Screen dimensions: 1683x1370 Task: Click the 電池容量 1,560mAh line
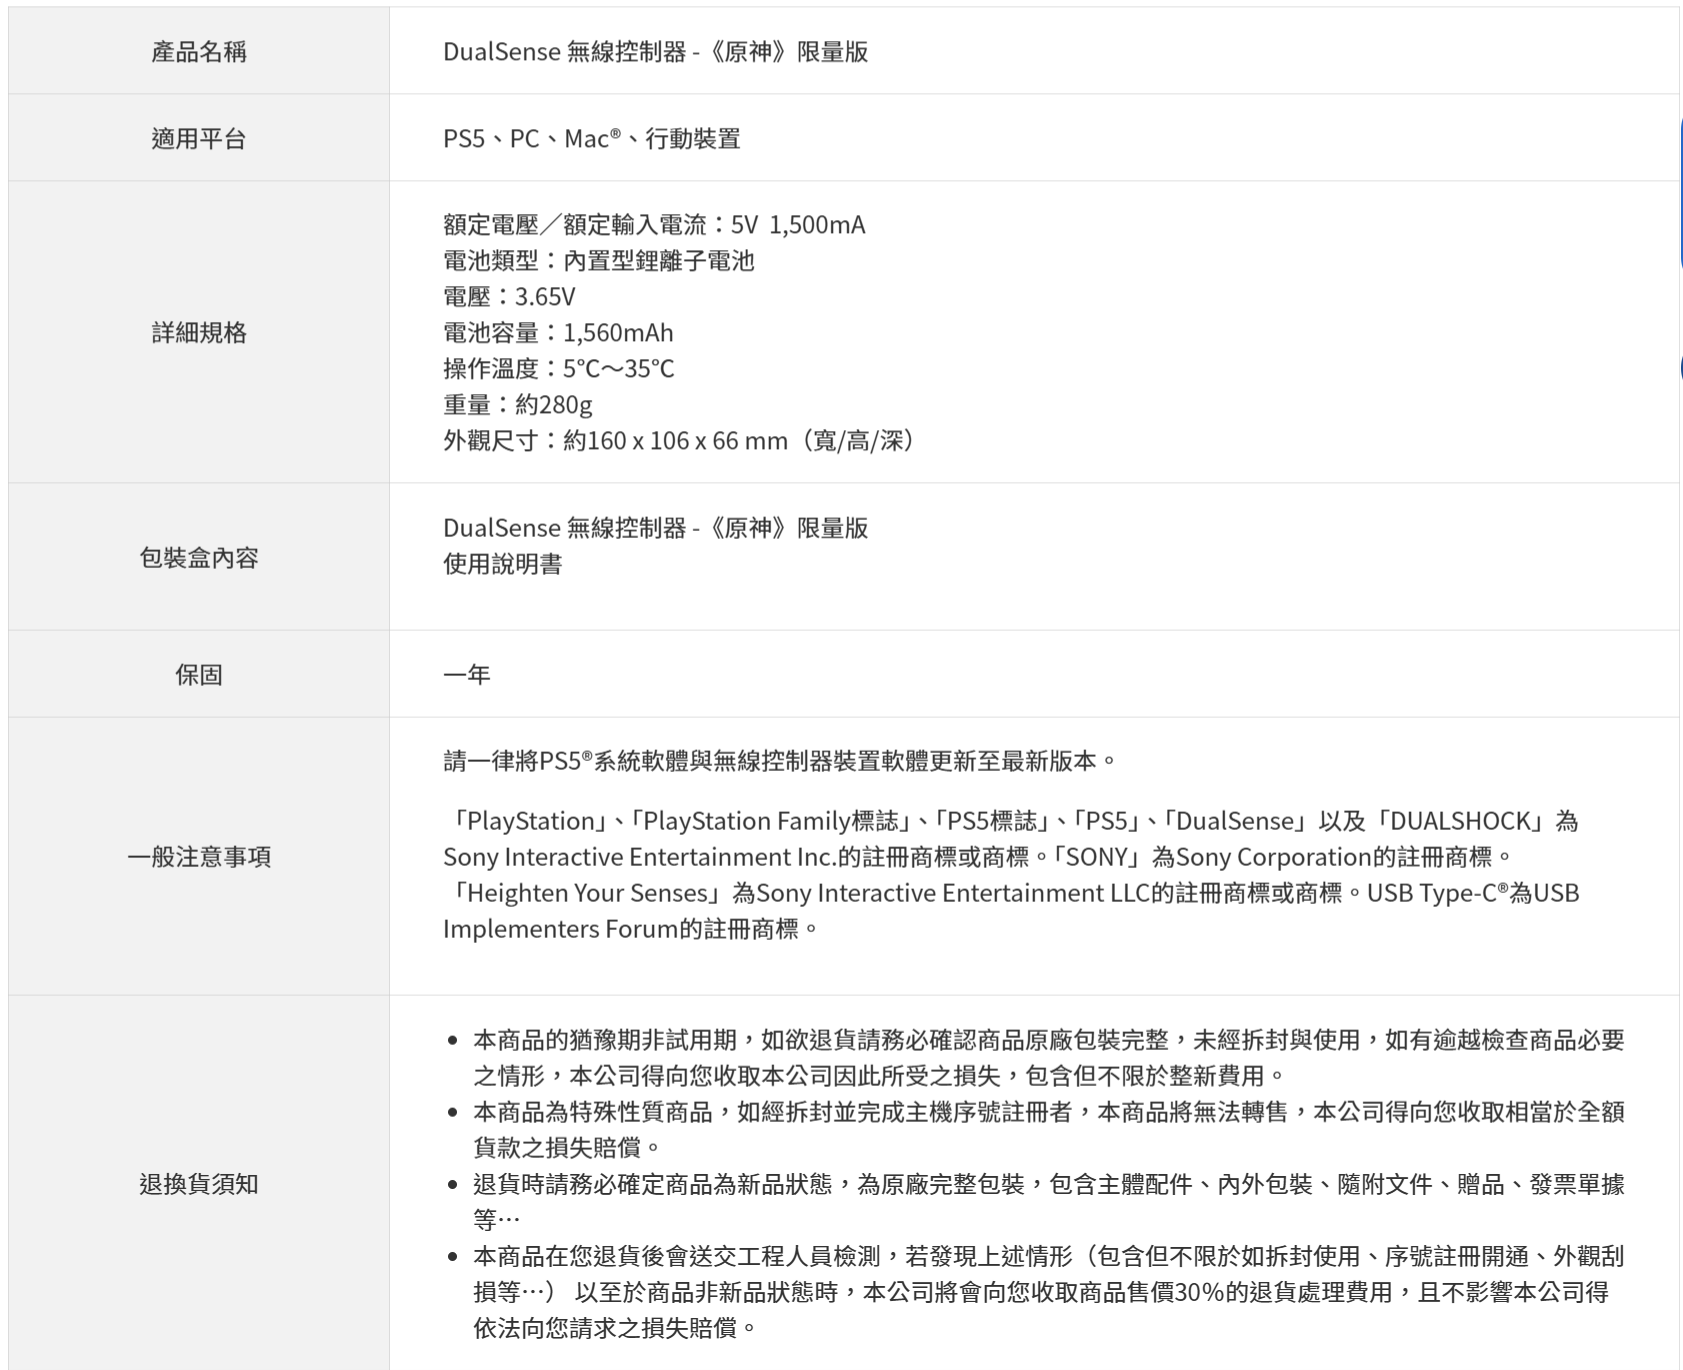[558, 333]
